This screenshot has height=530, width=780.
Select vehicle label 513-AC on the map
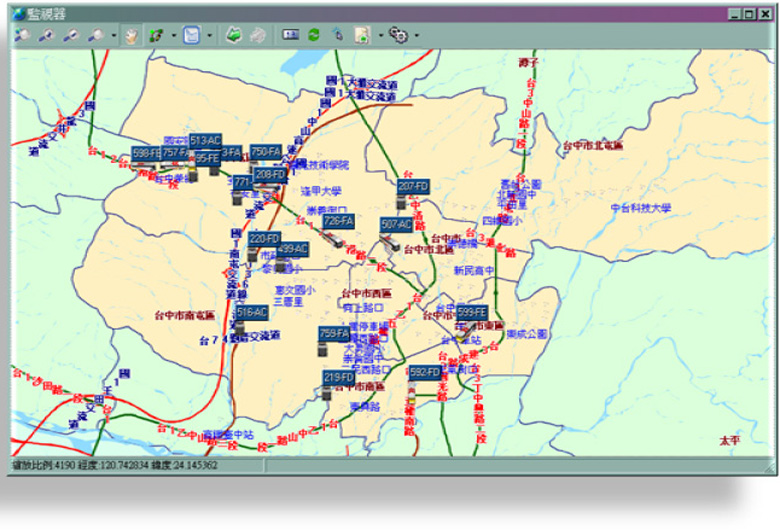tap(205, 141)
